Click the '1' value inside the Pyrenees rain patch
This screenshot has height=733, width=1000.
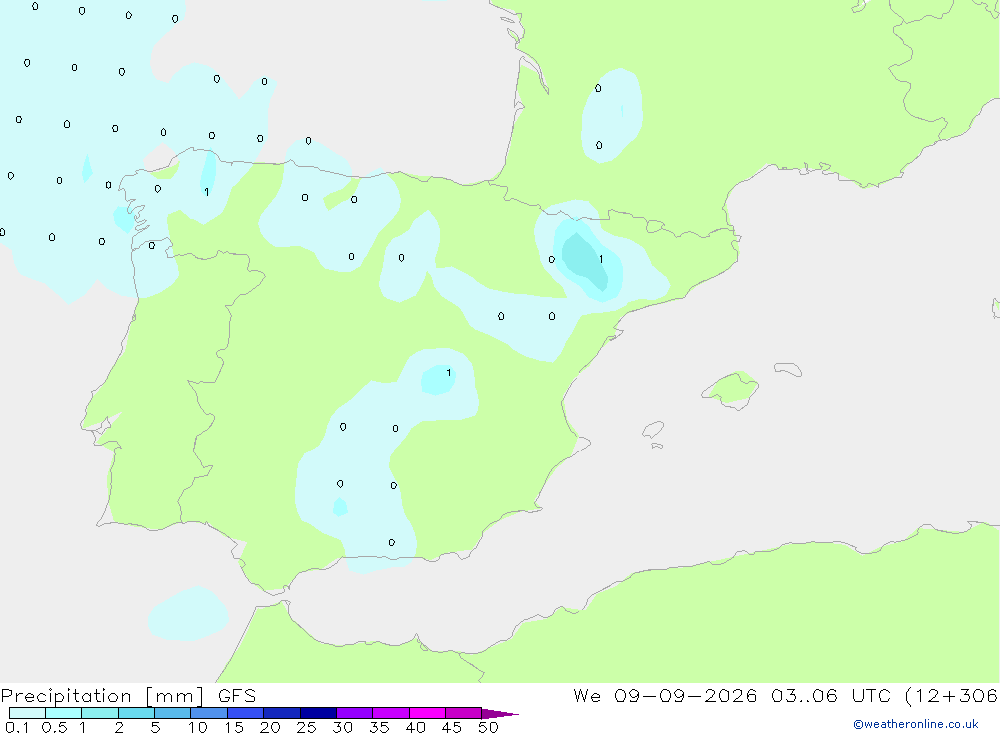tap(601, 259)
